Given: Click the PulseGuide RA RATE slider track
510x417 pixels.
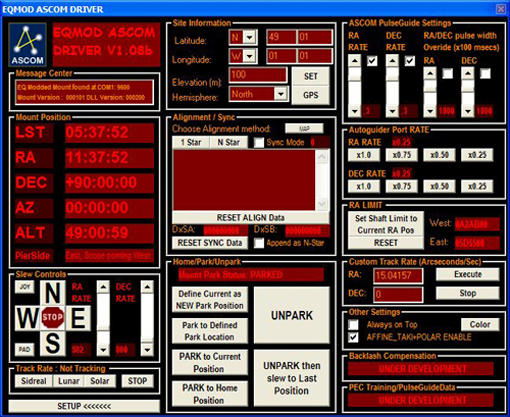Looking at the screenshot, I should coord(355,86).
